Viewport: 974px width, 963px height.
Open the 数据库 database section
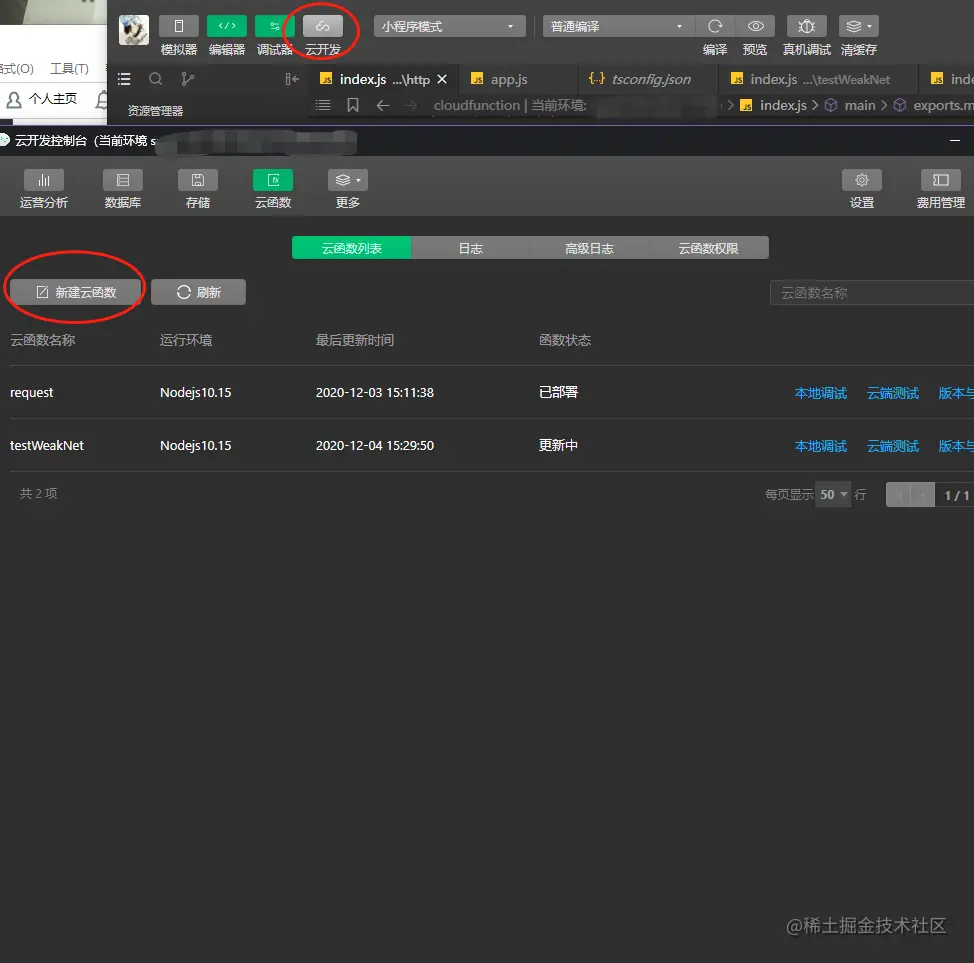[x=123, y=189]
